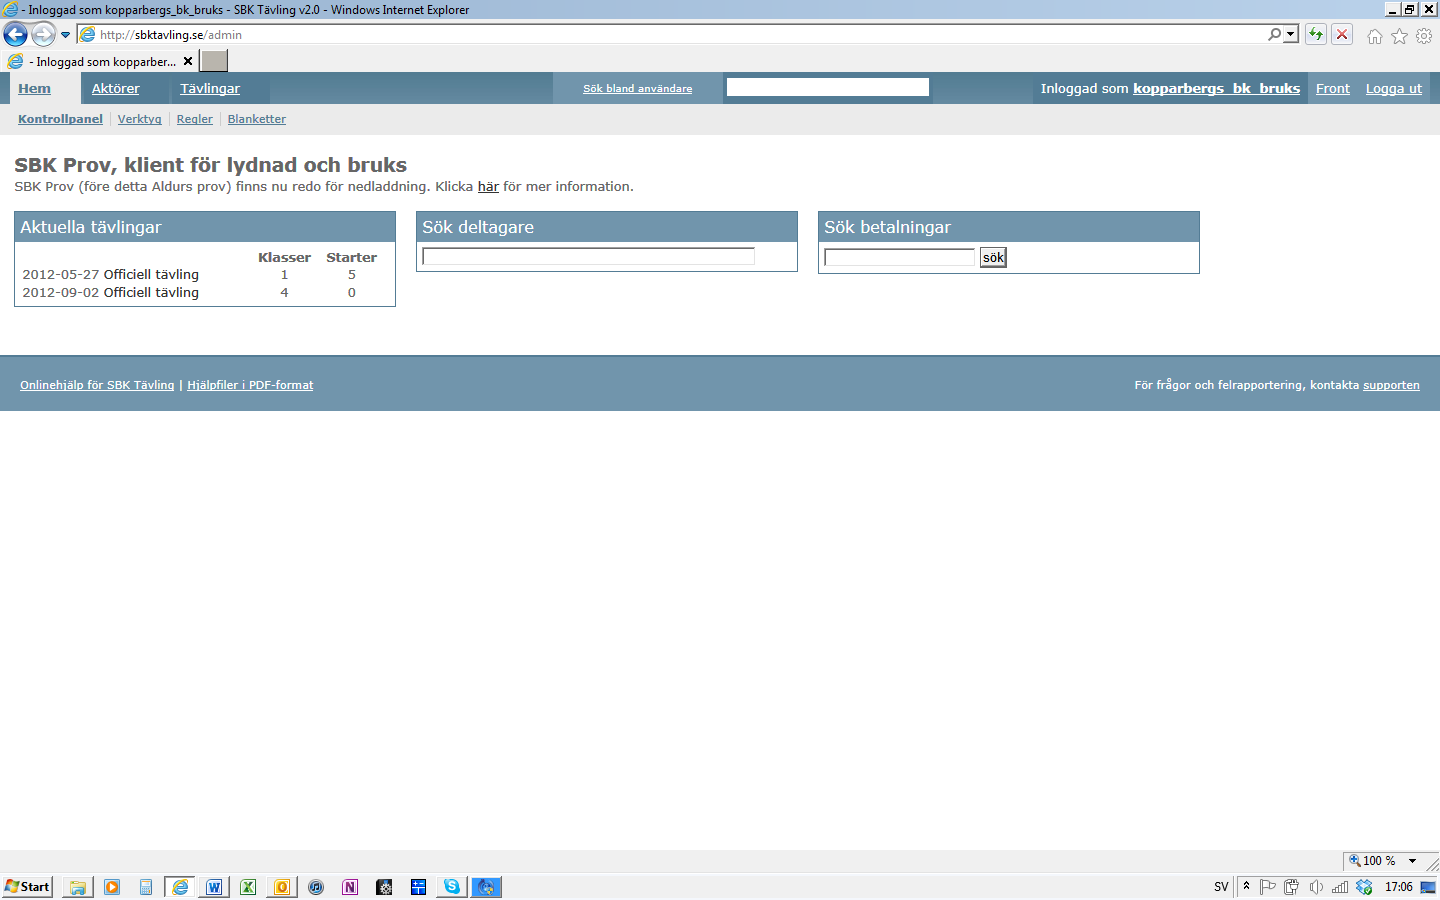Select the Inloggad som kopparber... tab
This screenshot has height=900, width=1440.
tap(100, 61)
